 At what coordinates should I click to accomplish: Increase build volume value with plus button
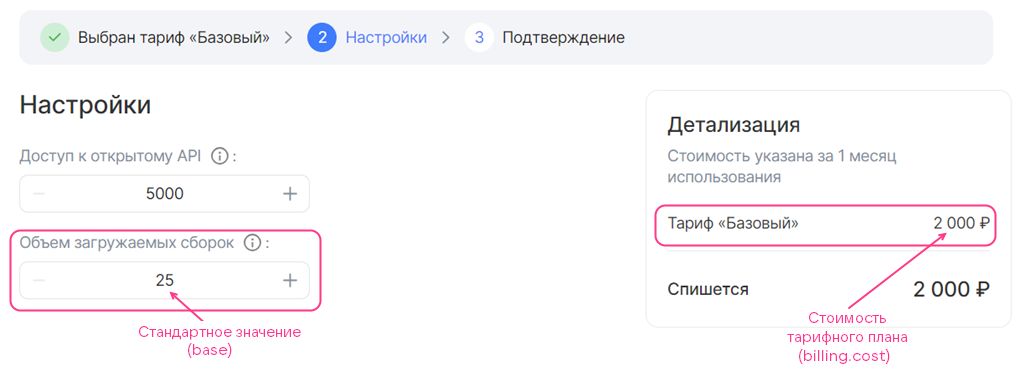point(290,280)
